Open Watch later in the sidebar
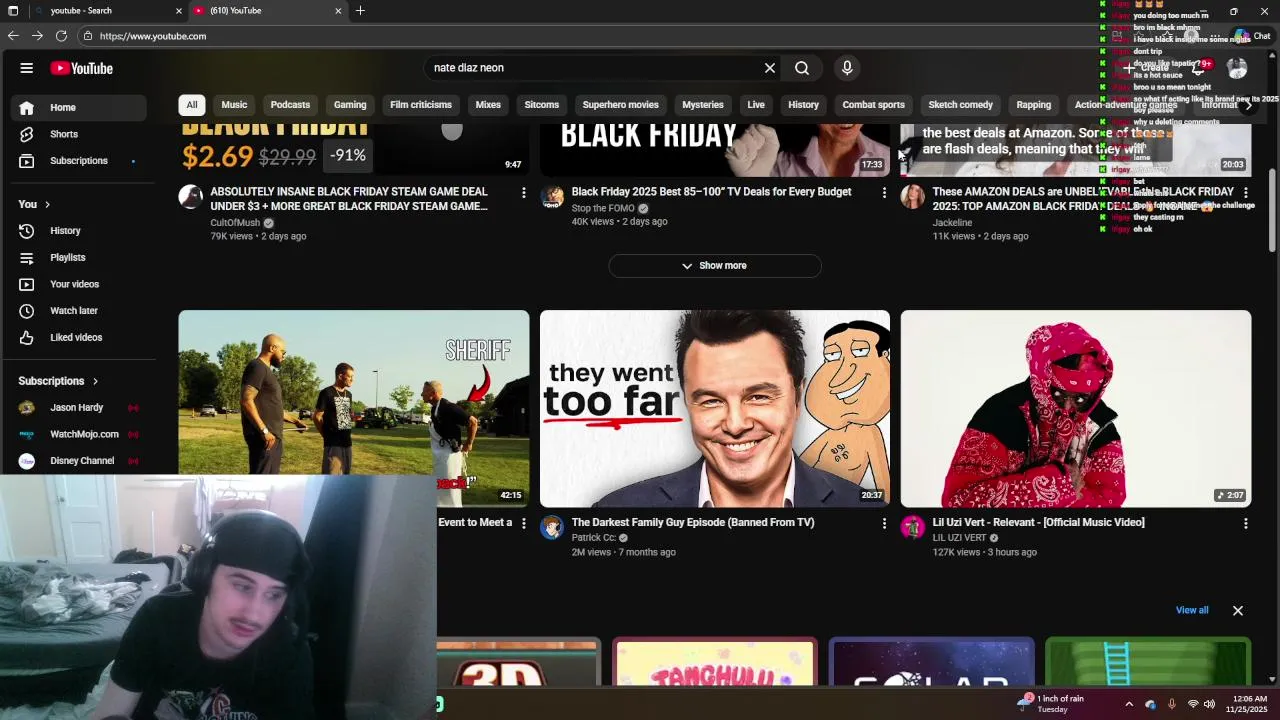 click(x=79, y=311)
